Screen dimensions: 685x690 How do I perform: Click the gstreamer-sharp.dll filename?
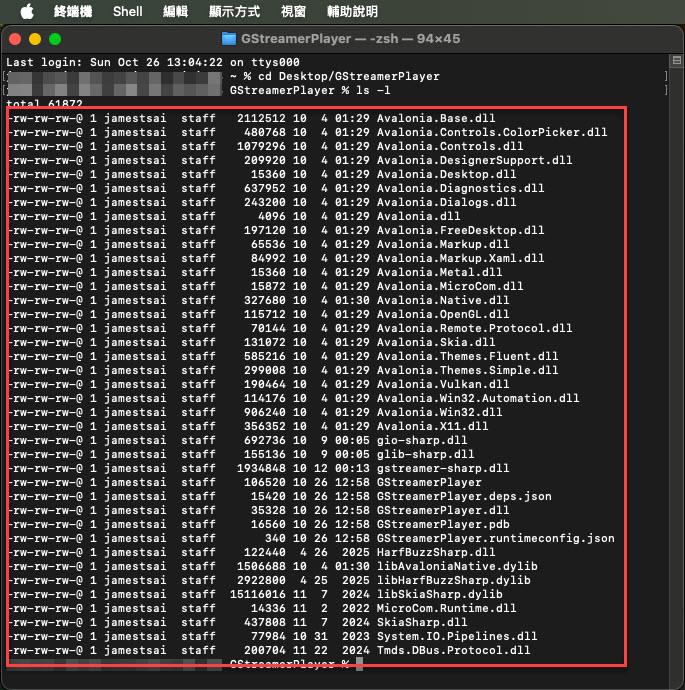point(443,468)
